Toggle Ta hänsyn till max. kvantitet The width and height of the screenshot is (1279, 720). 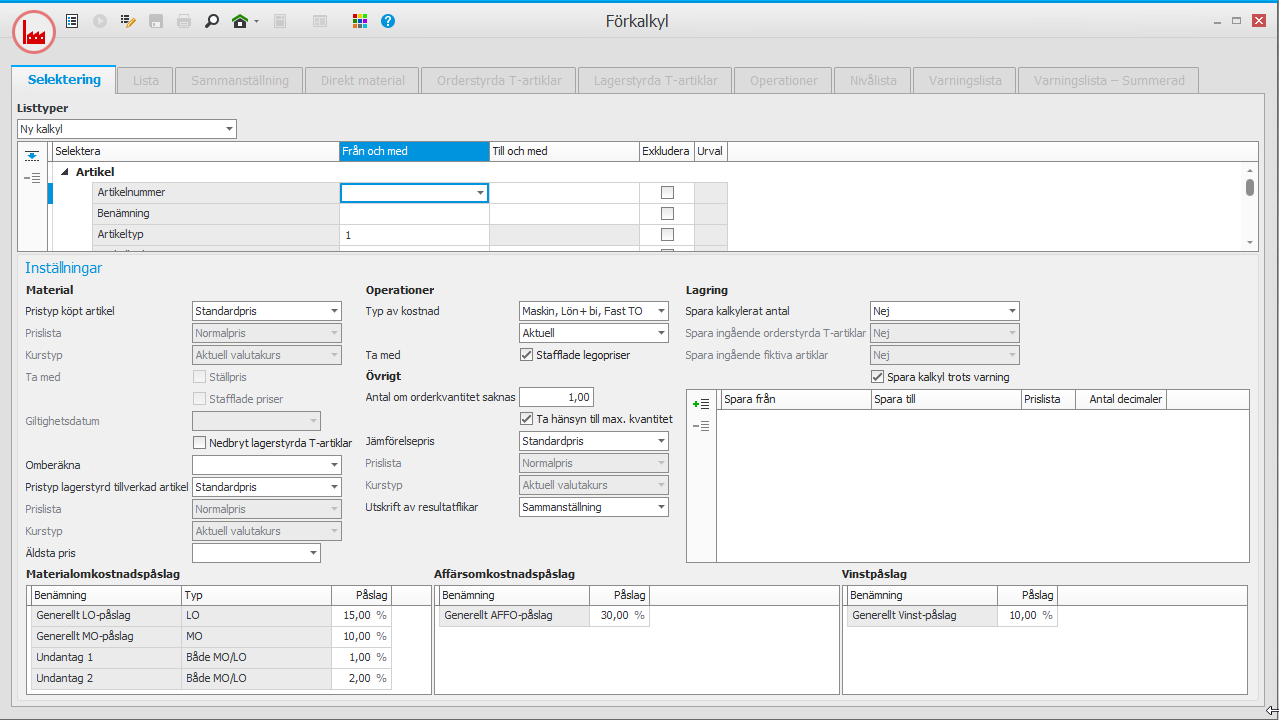[x=527, y=419]
